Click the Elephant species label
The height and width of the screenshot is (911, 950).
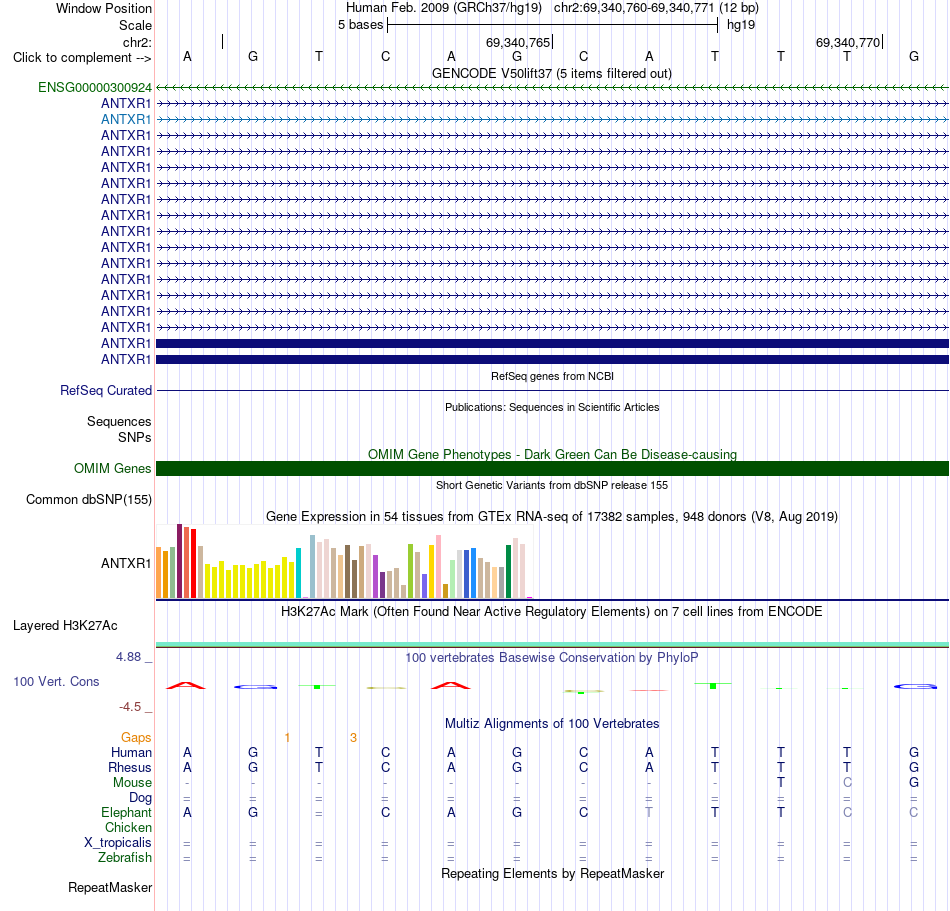click(x=127, y=813)
